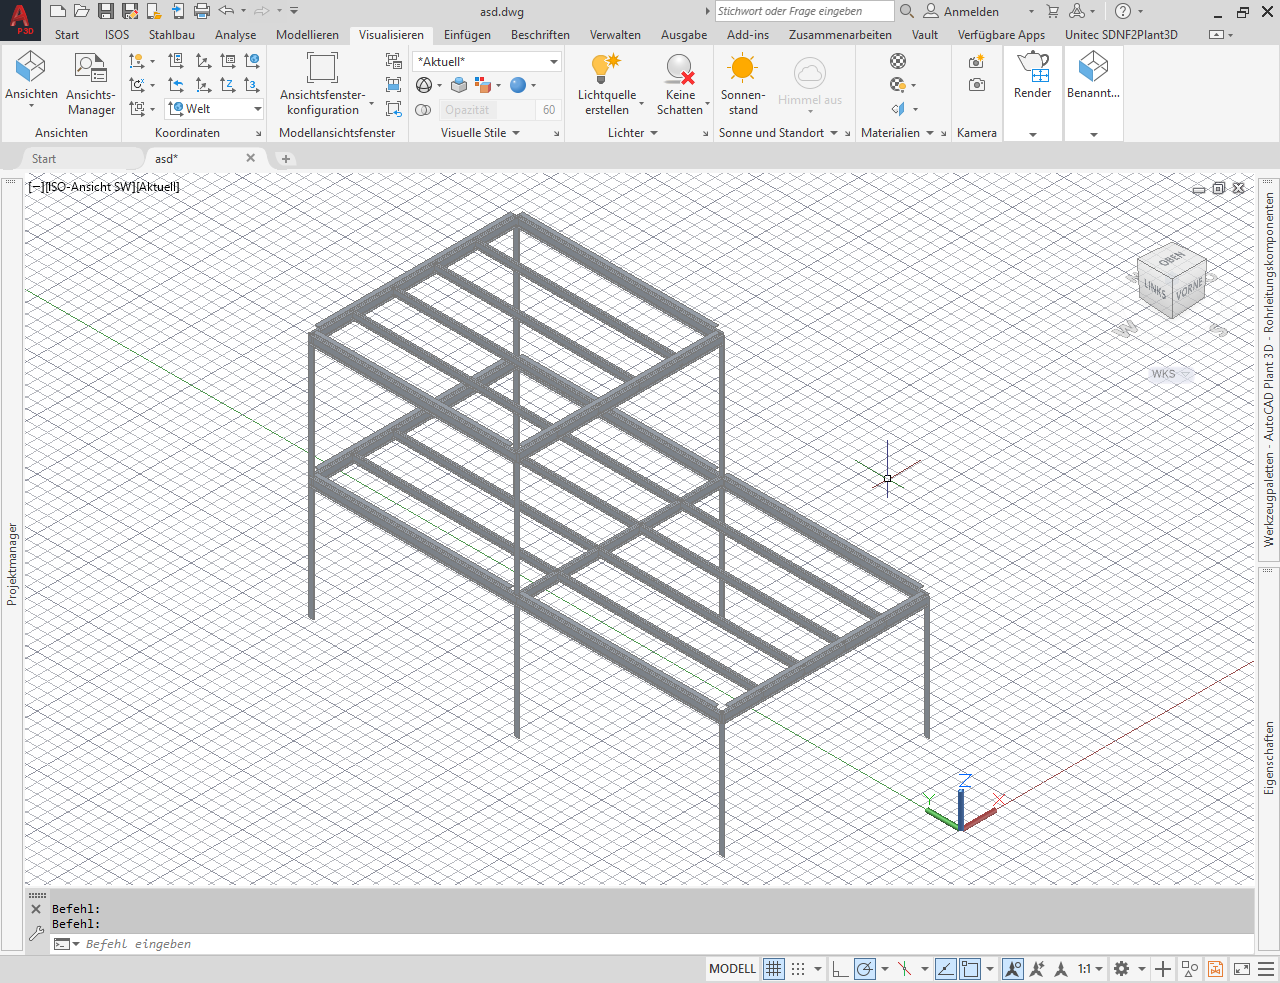Open the 1:1 annotation scale dropdown
Viewport: 1280px width, 983px height.
1089,969
